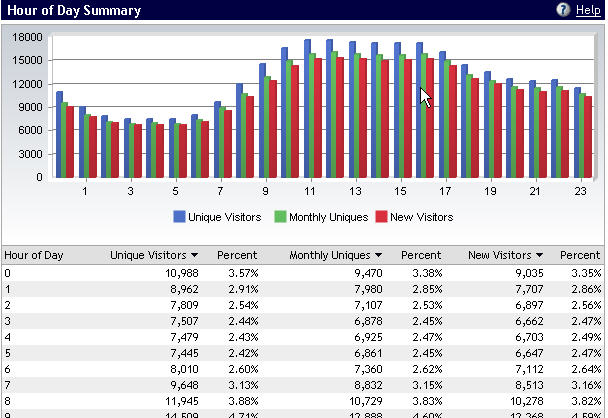Click the green Monthly Uniques legend swatch
Image resolution: width=608 pixels, height=418 pixels.
pyautogui.click(x=281, y=217)
